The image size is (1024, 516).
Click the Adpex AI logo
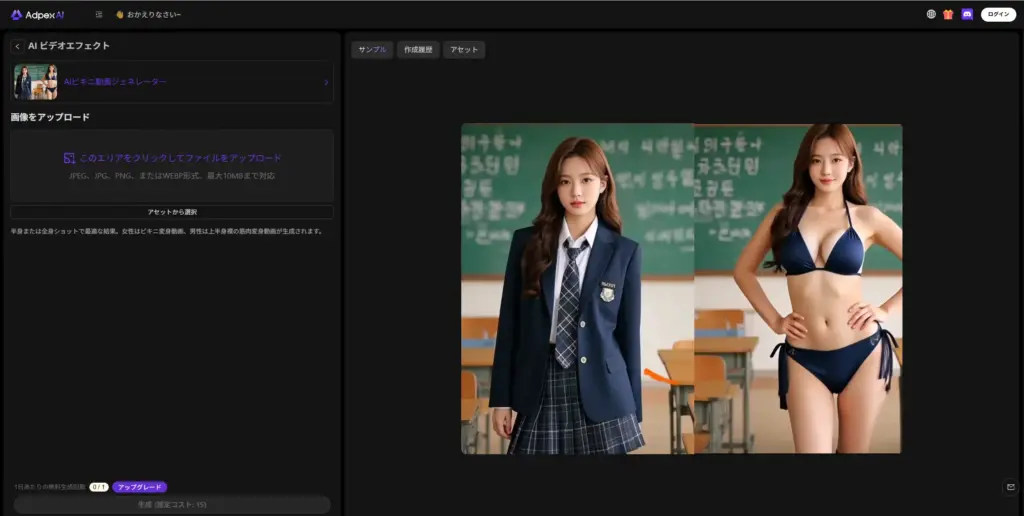tap(37, 14)
